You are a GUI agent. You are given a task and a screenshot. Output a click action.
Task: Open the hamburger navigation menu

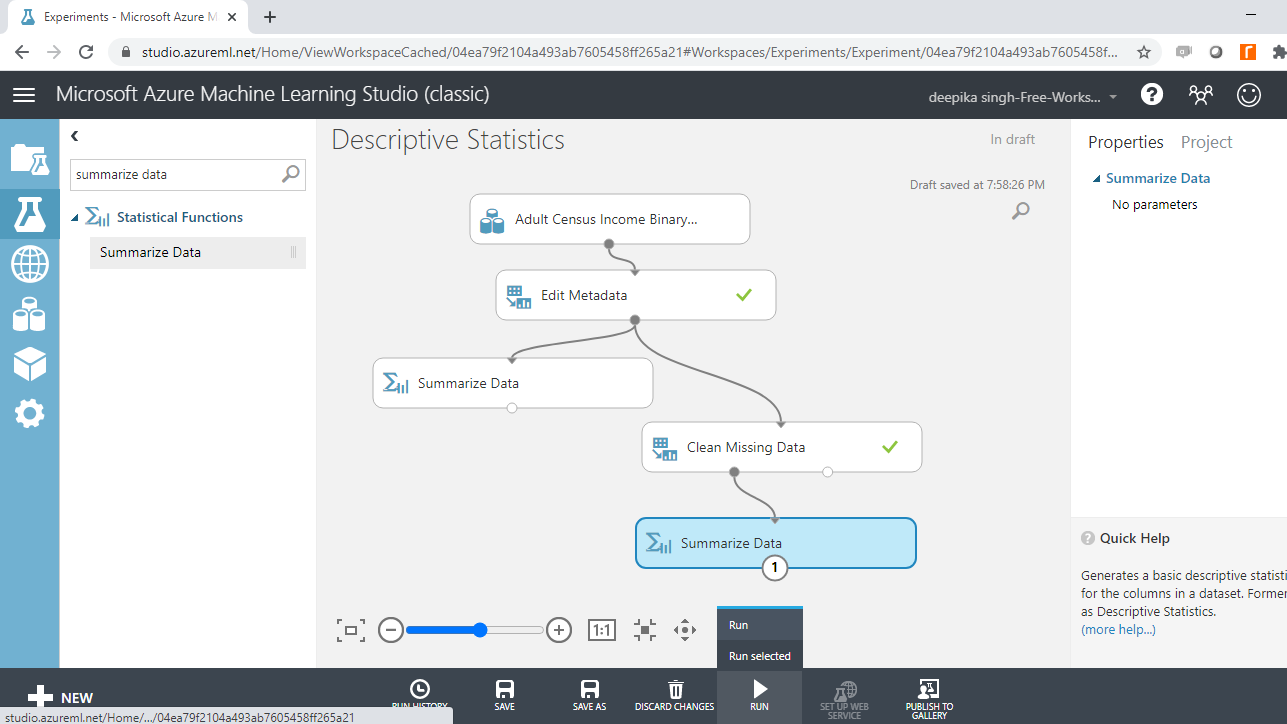click(x=24, y=94)
